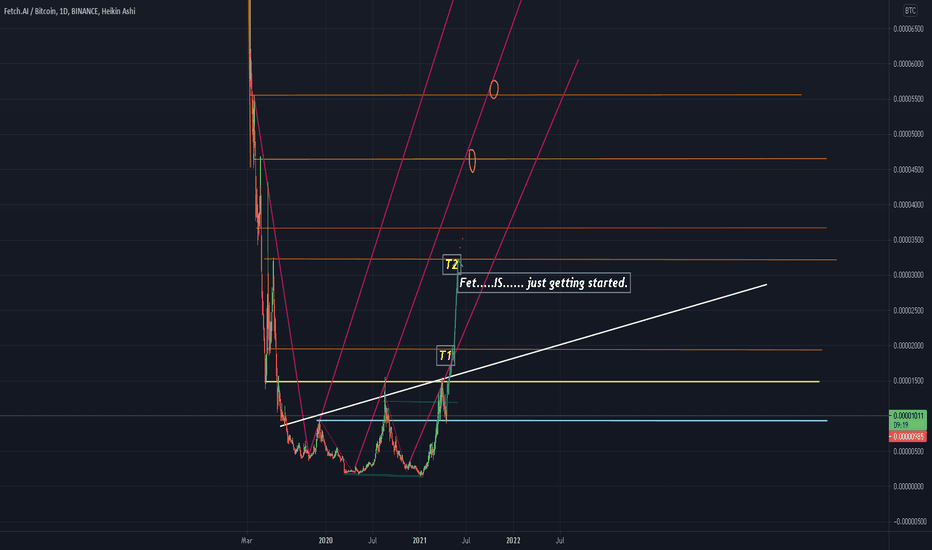Click the 'Fet.....IS...... just getting started.' text note
Image resolution: width=932 pixels, height=550 pixels.
pos(544,283)
